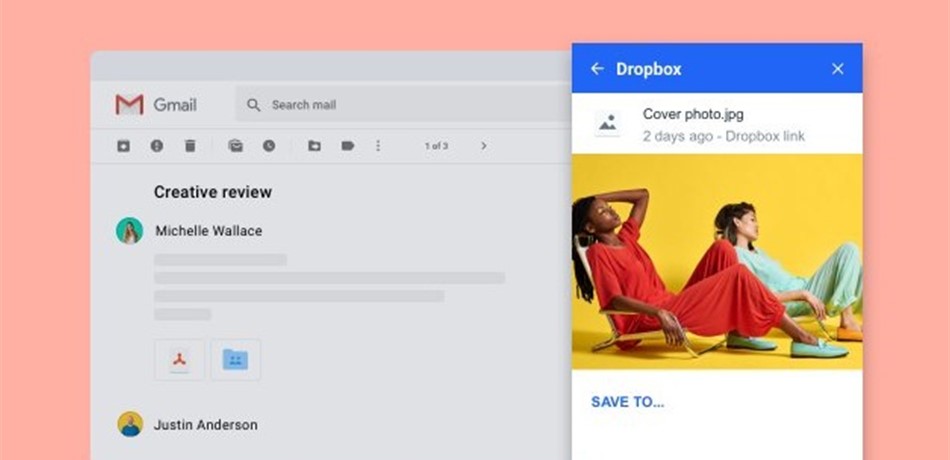Click the Cover photo.jpg file name
This screenshot has height=460, width=950.
693,114
